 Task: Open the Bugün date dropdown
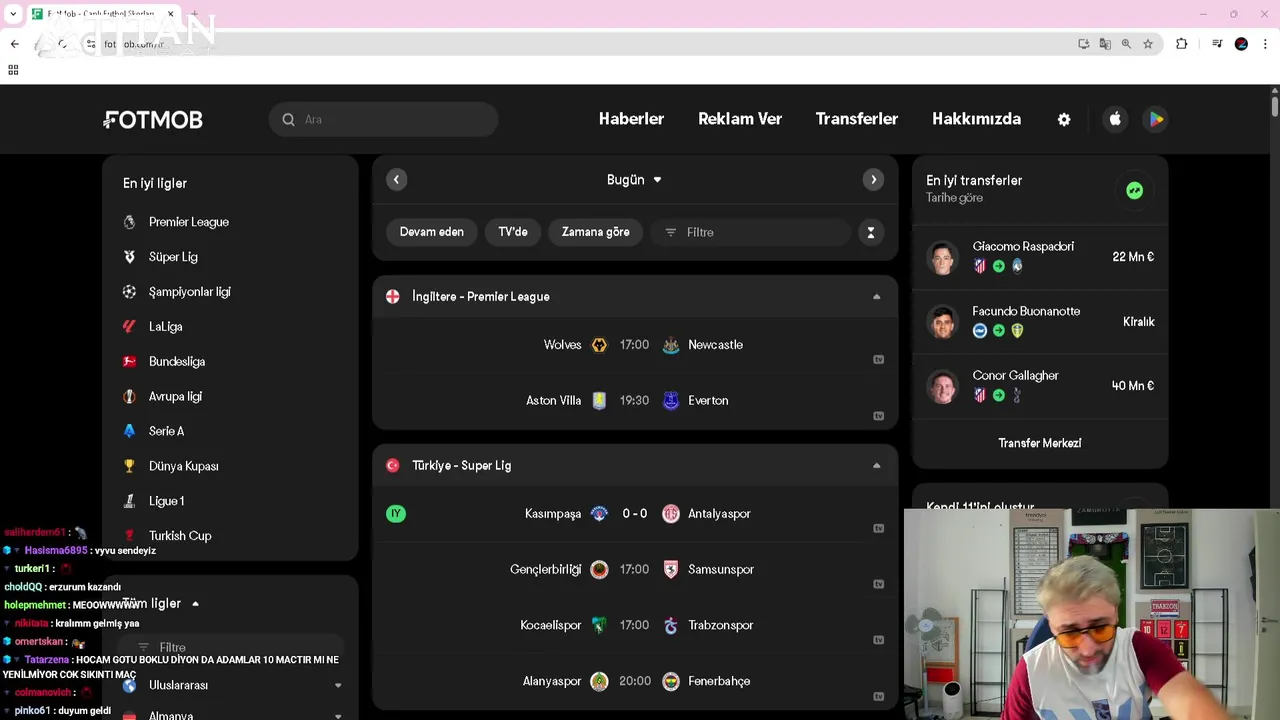[634, 180]
